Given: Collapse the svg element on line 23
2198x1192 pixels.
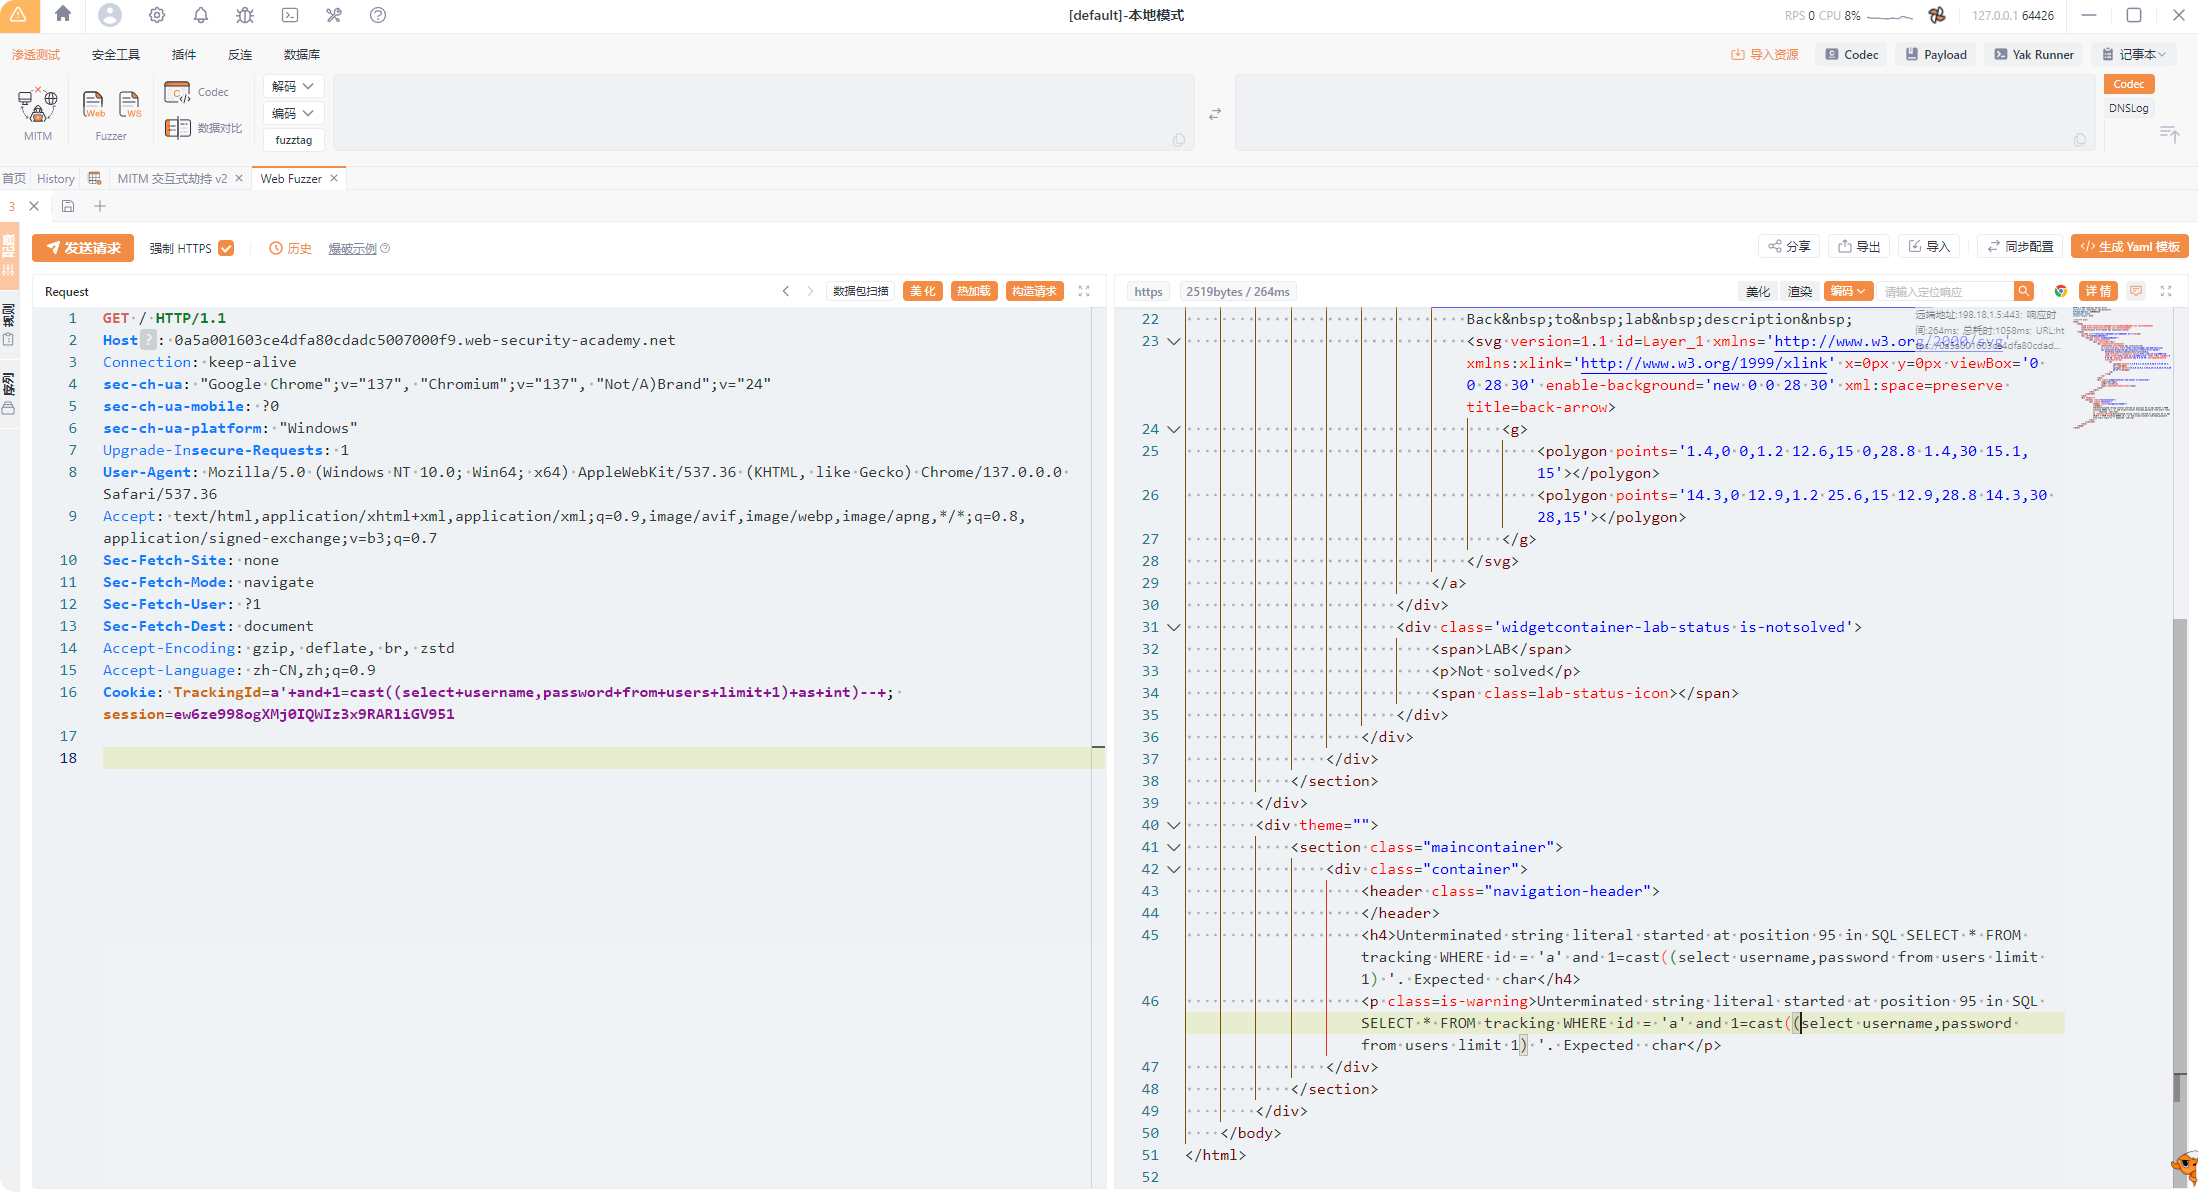Looking at the screenshot, I should 1174,341.
